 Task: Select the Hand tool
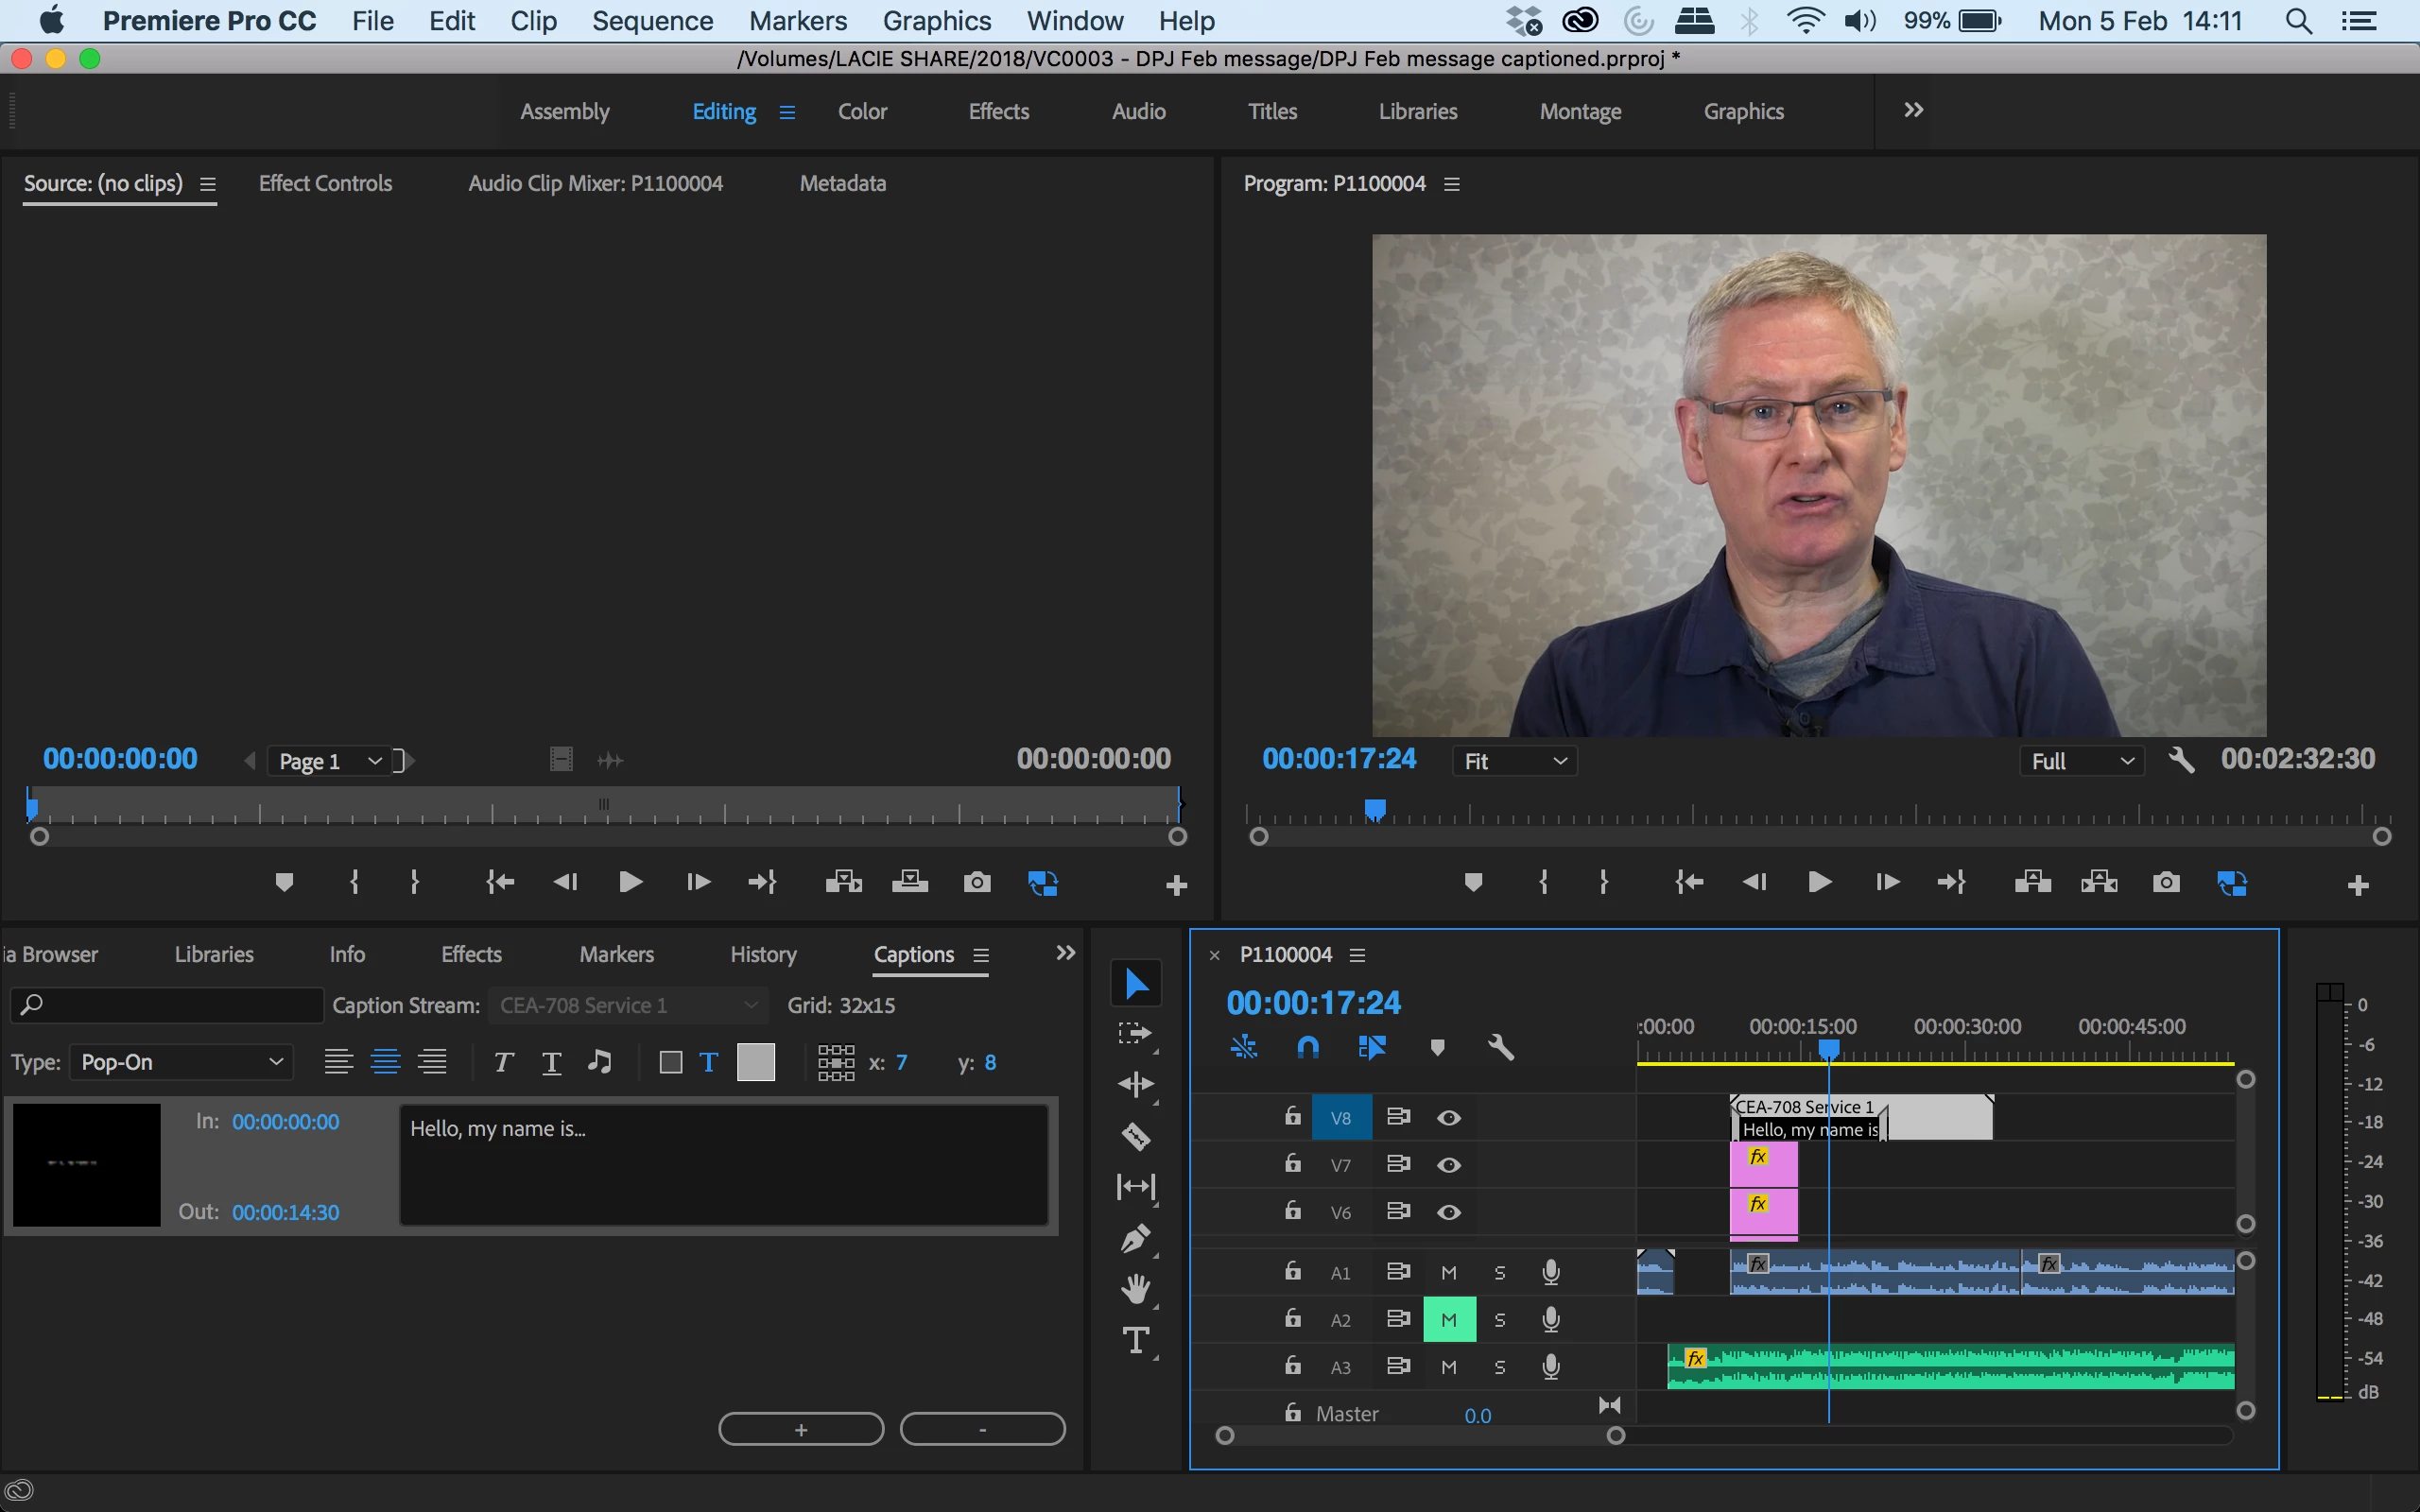click(1135, 1289)
